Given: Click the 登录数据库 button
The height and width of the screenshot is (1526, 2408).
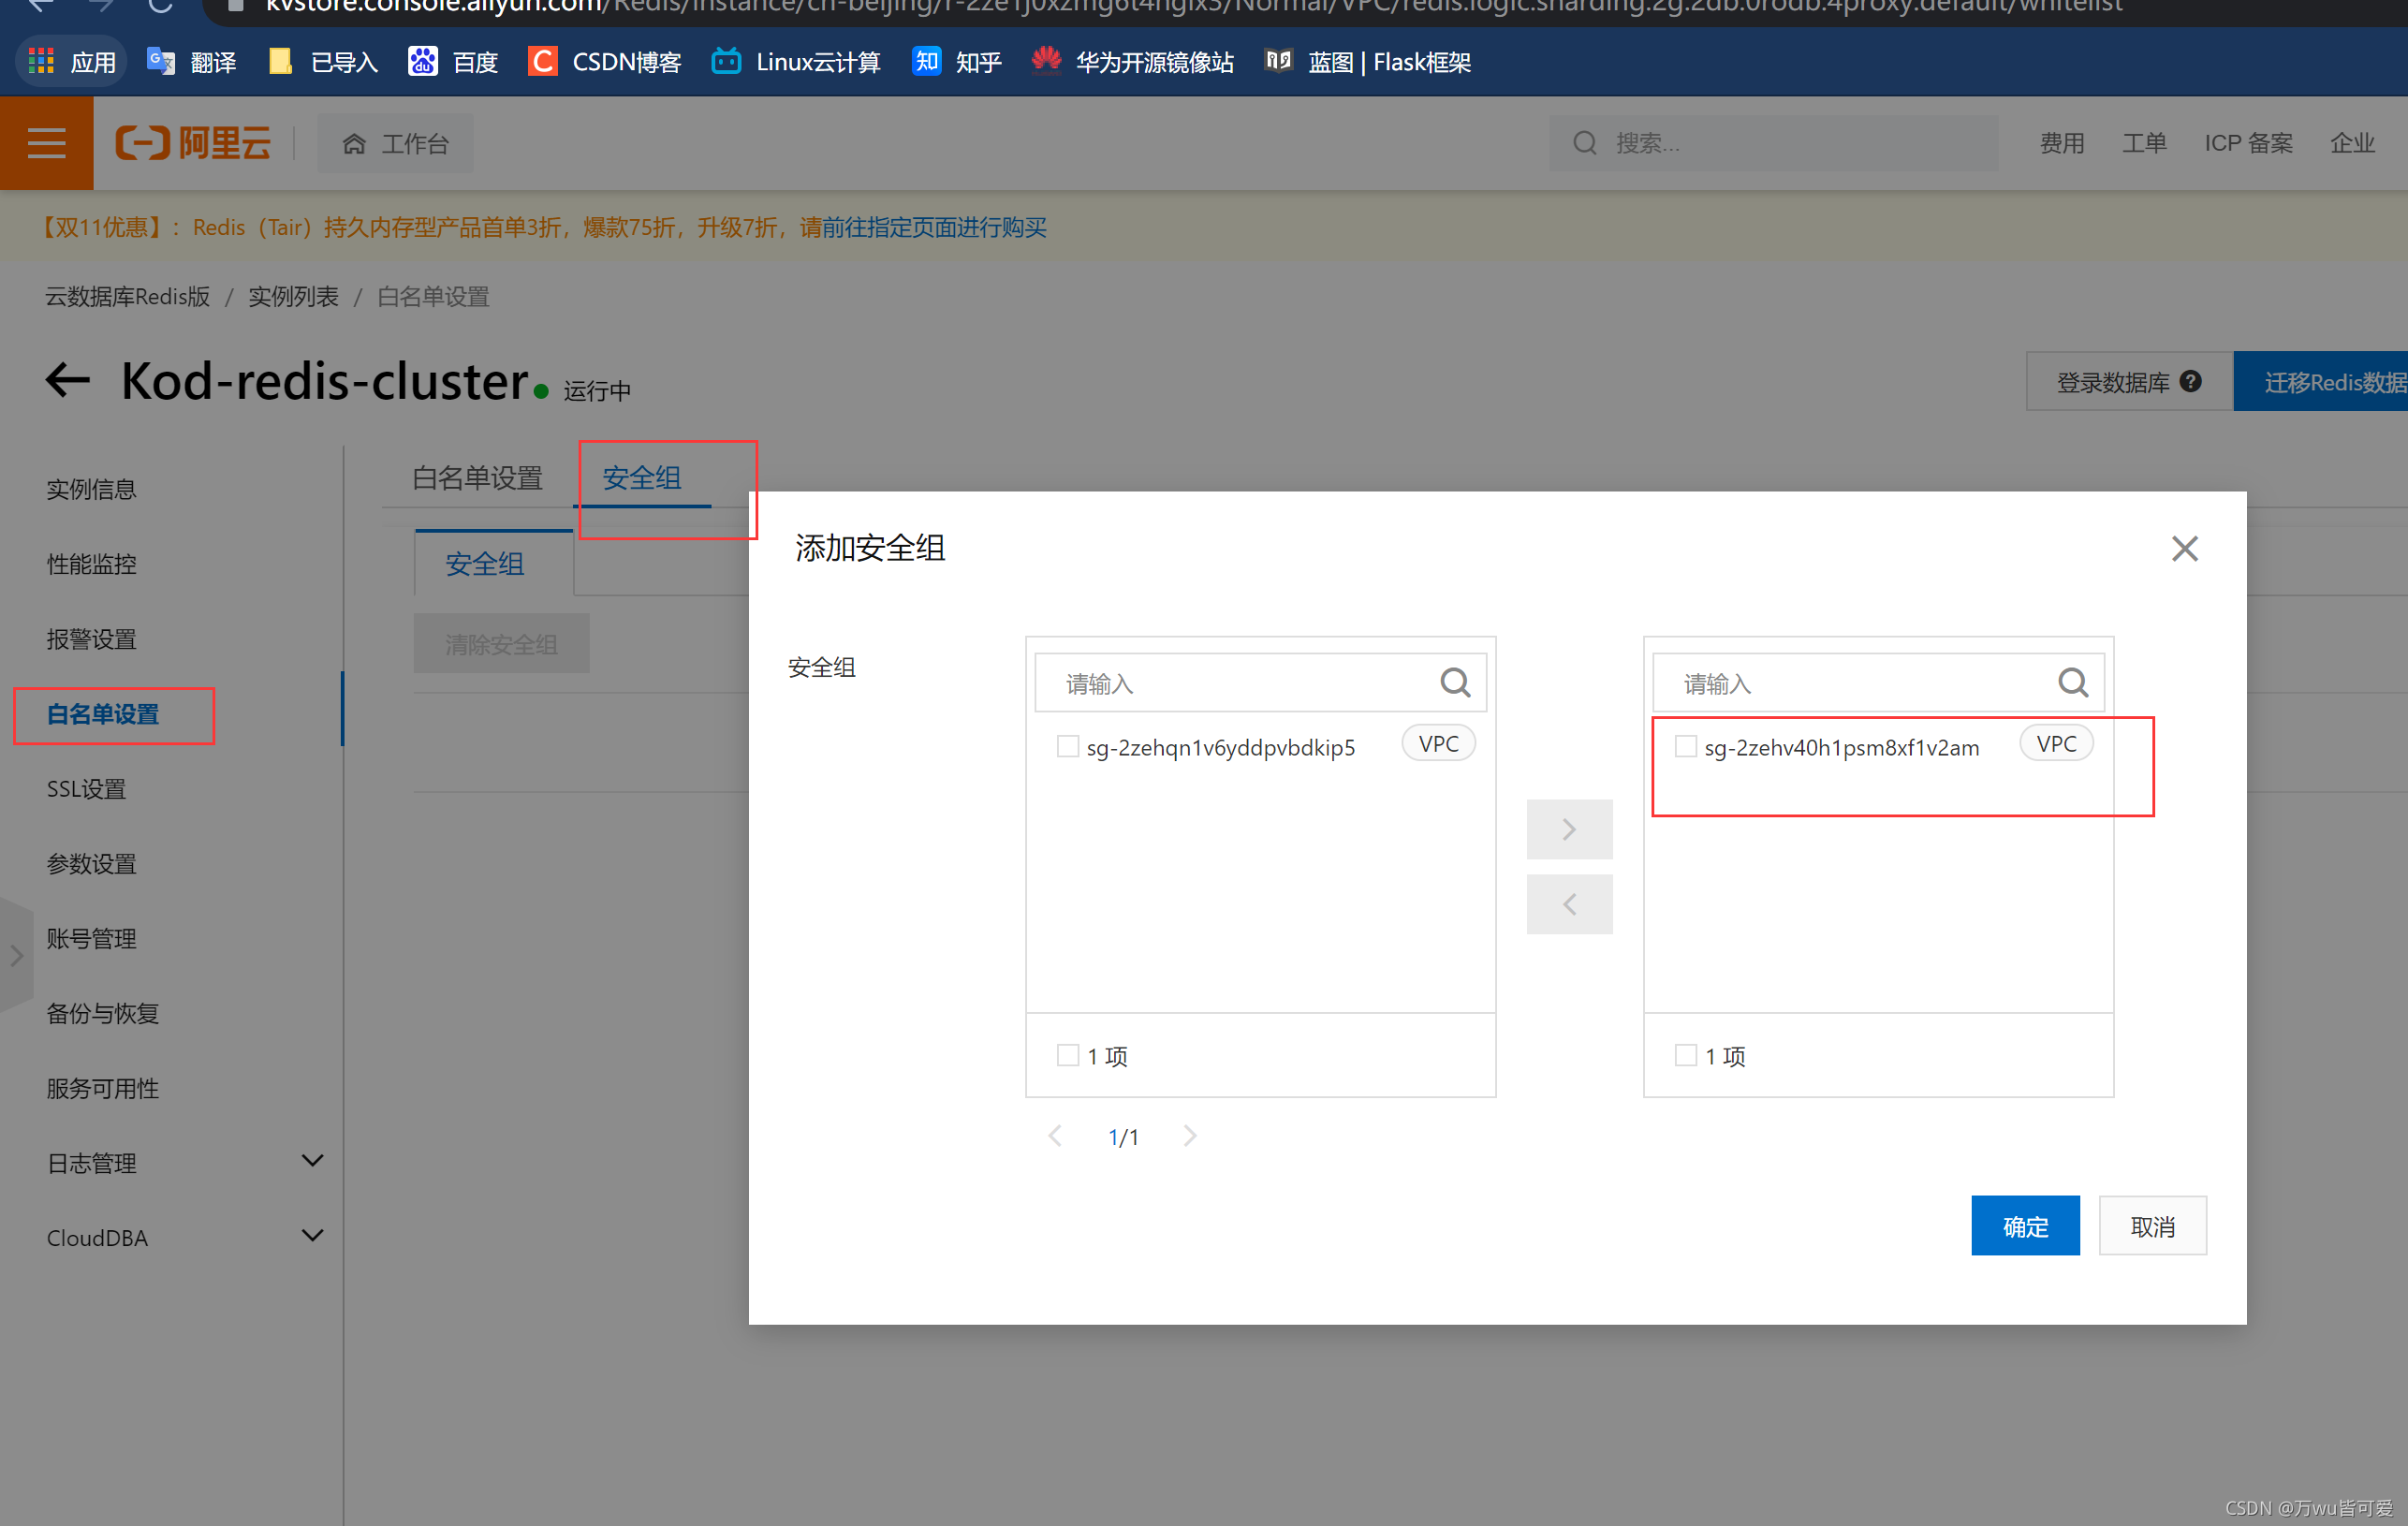Looking at the screenshot, I should click(2129, 381).
